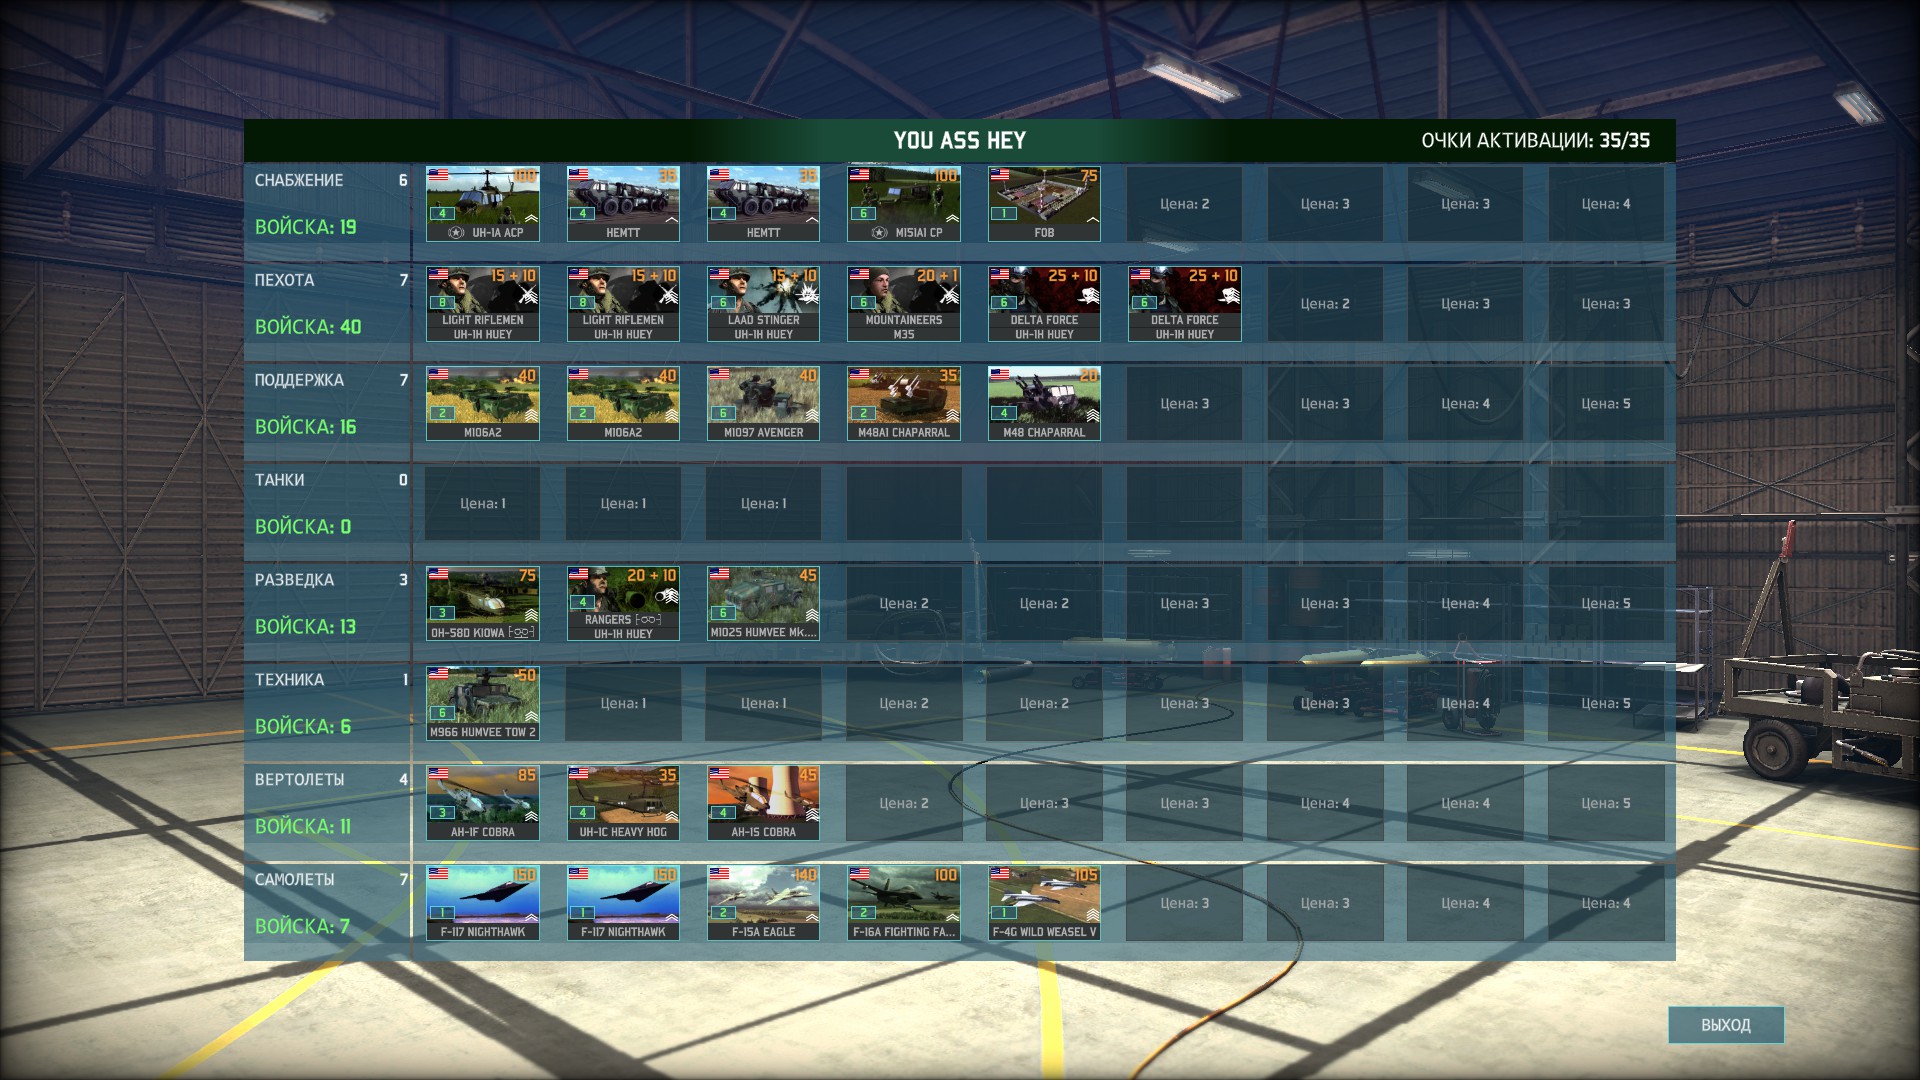The width and height of the screenshot is (1920, 1080).
Task: Select the M1097 Avenger support card
Action: click(x=763, y=404)
